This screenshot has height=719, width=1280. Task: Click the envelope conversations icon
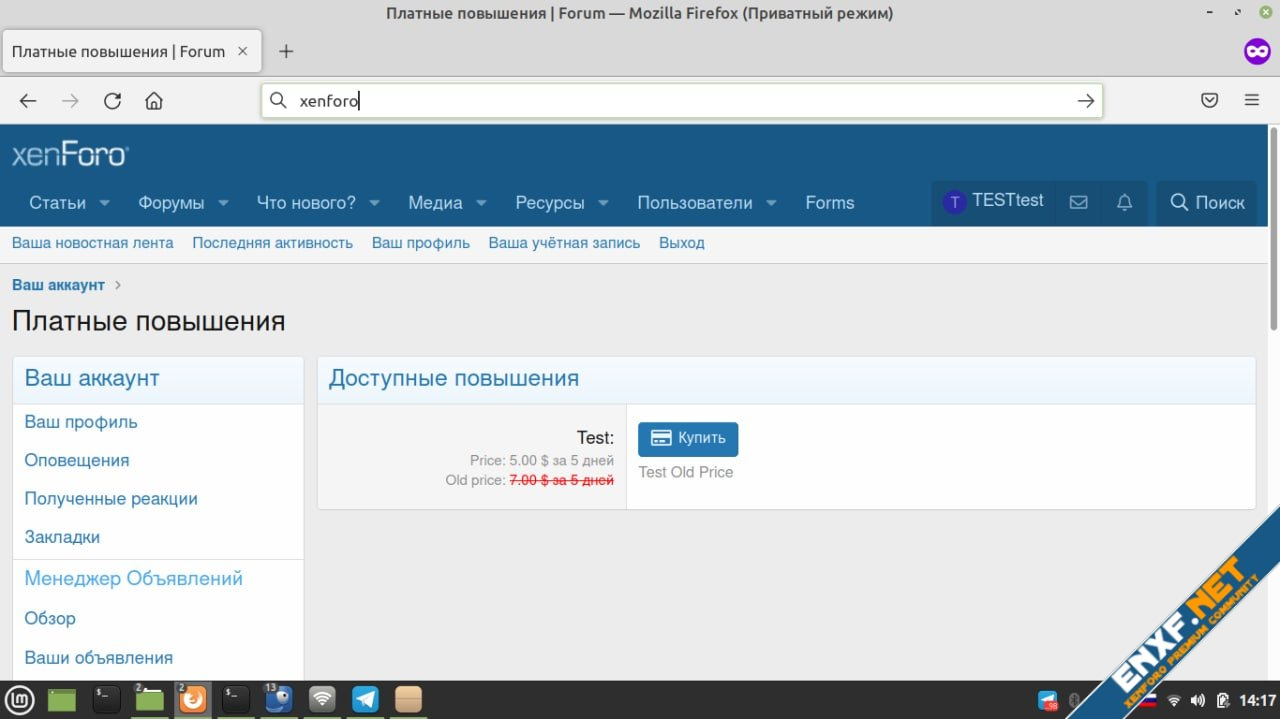point(1078,202)
